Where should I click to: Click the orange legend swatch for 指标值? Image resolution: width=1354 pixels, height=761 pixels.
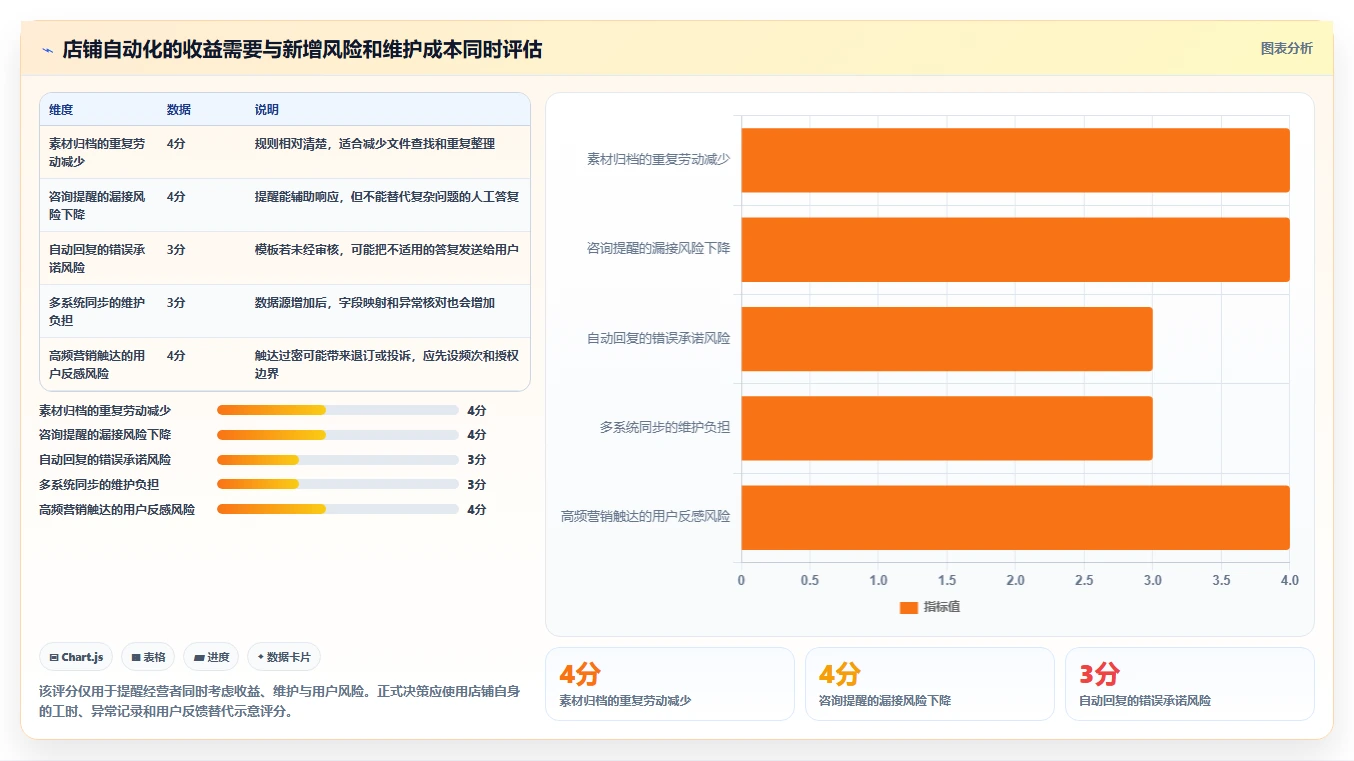coord(908,607)
